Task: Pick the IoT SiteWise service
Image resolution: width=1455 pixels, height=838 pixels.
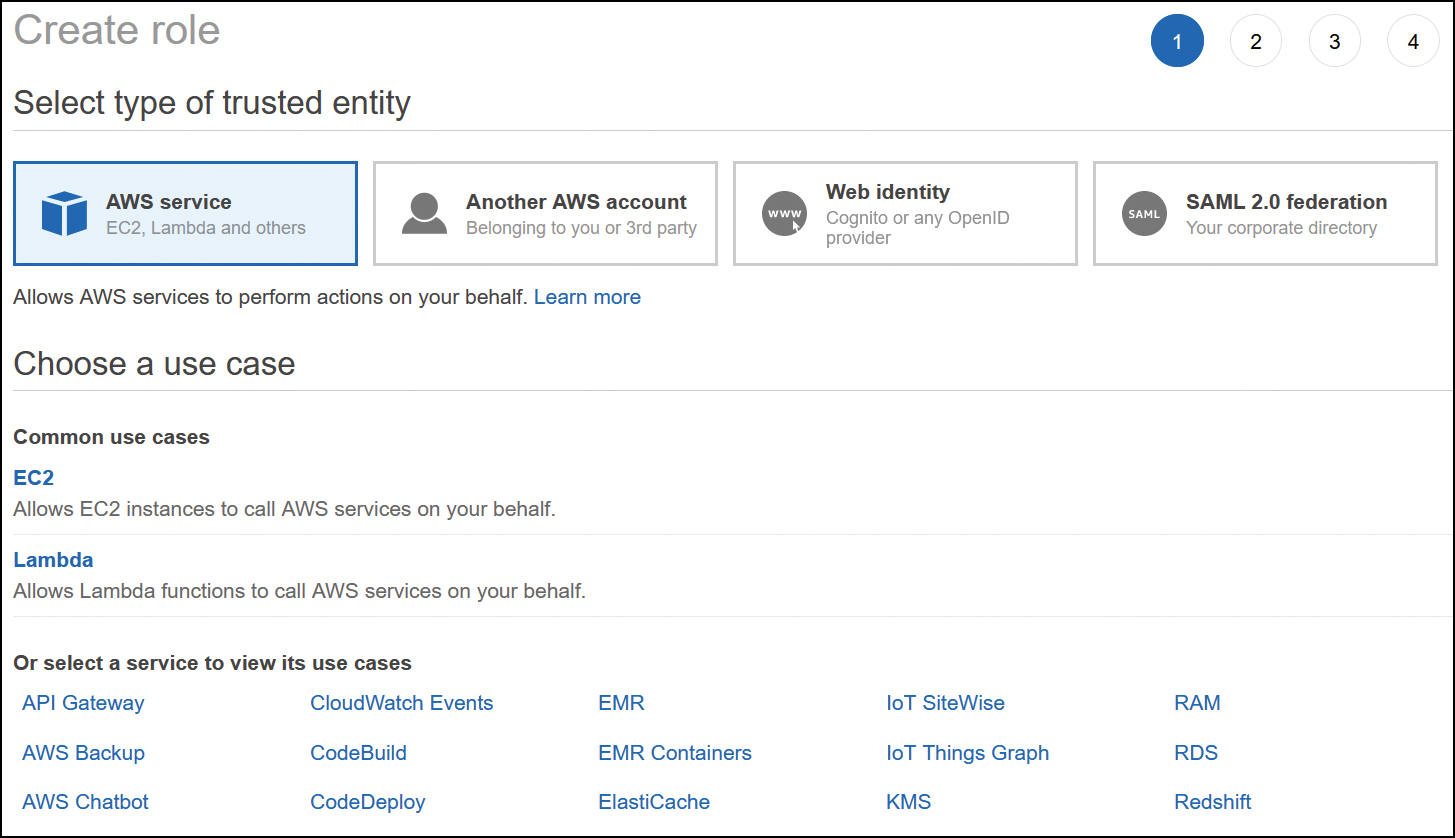Action: tap(945, 703)
